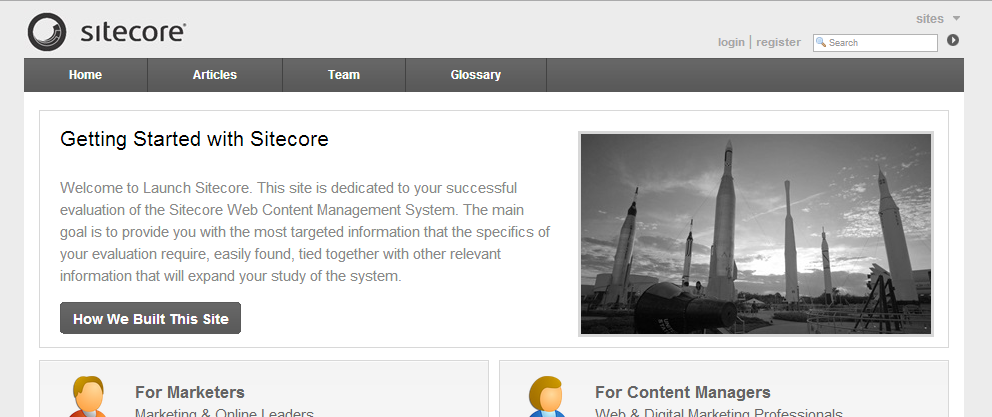Open the For Marketers heading link
Image resolution: width=992 pixels, height=417 pixels.
(x=190, y=392)
